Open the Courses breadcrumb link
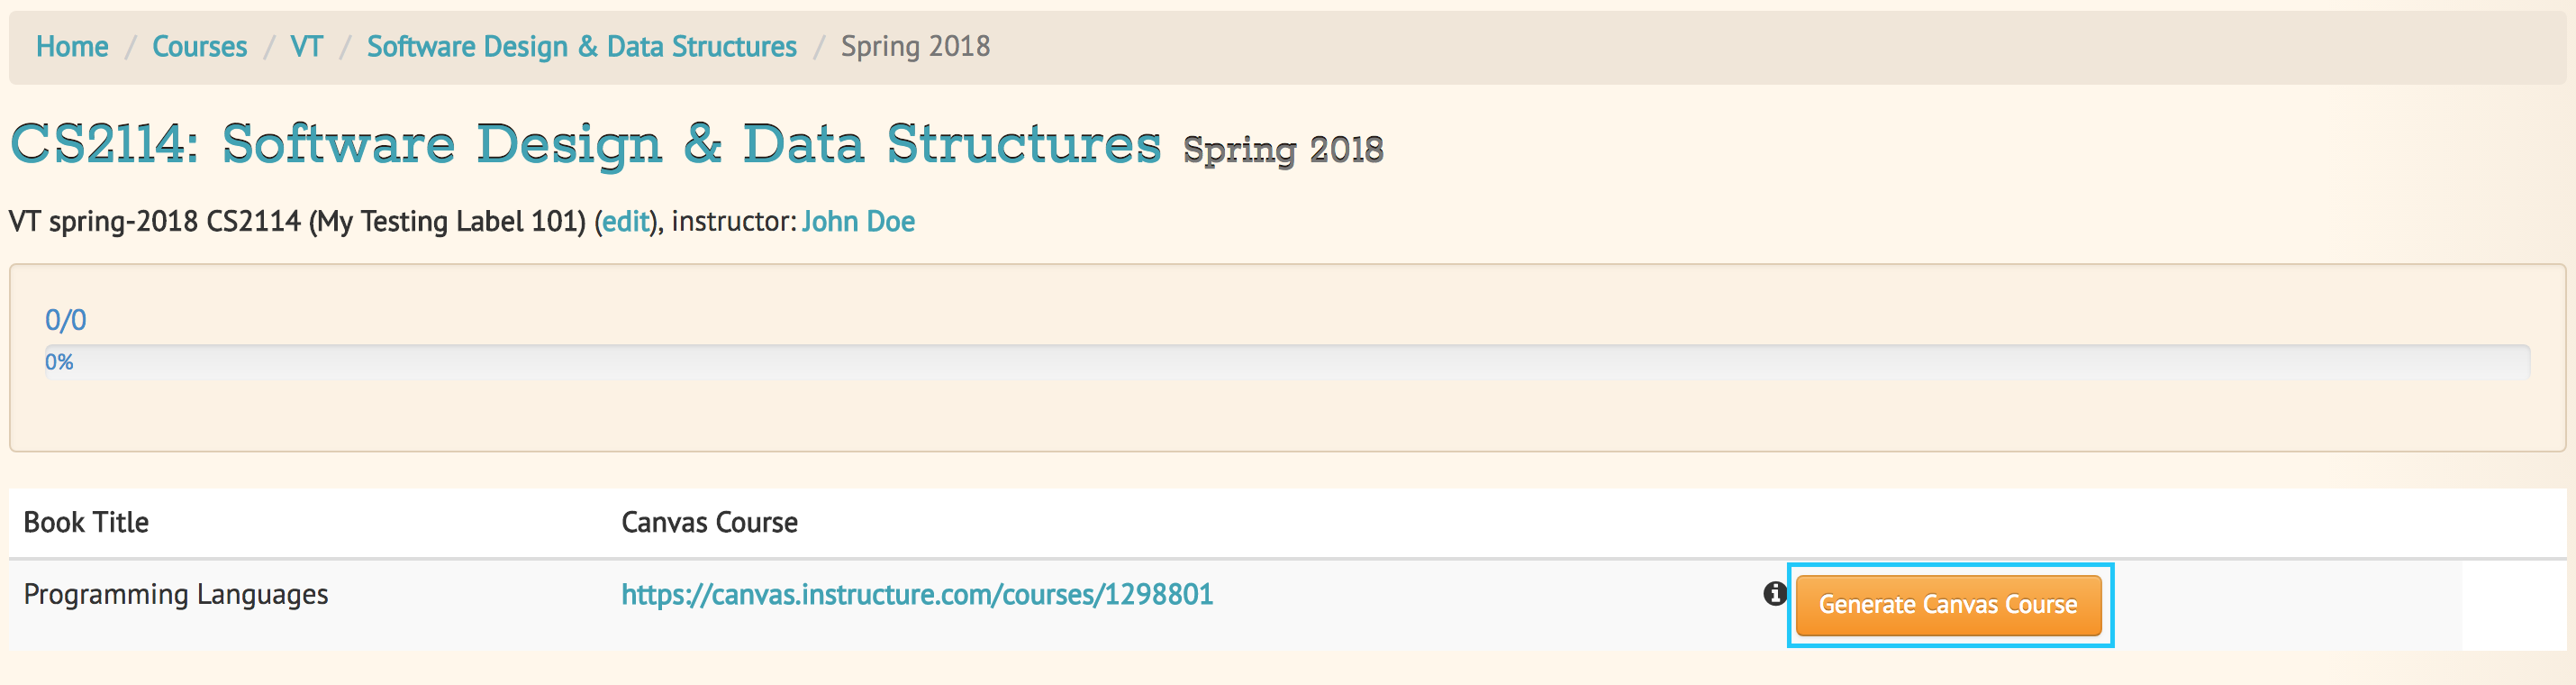2576x685 pixels. point(199,46)
